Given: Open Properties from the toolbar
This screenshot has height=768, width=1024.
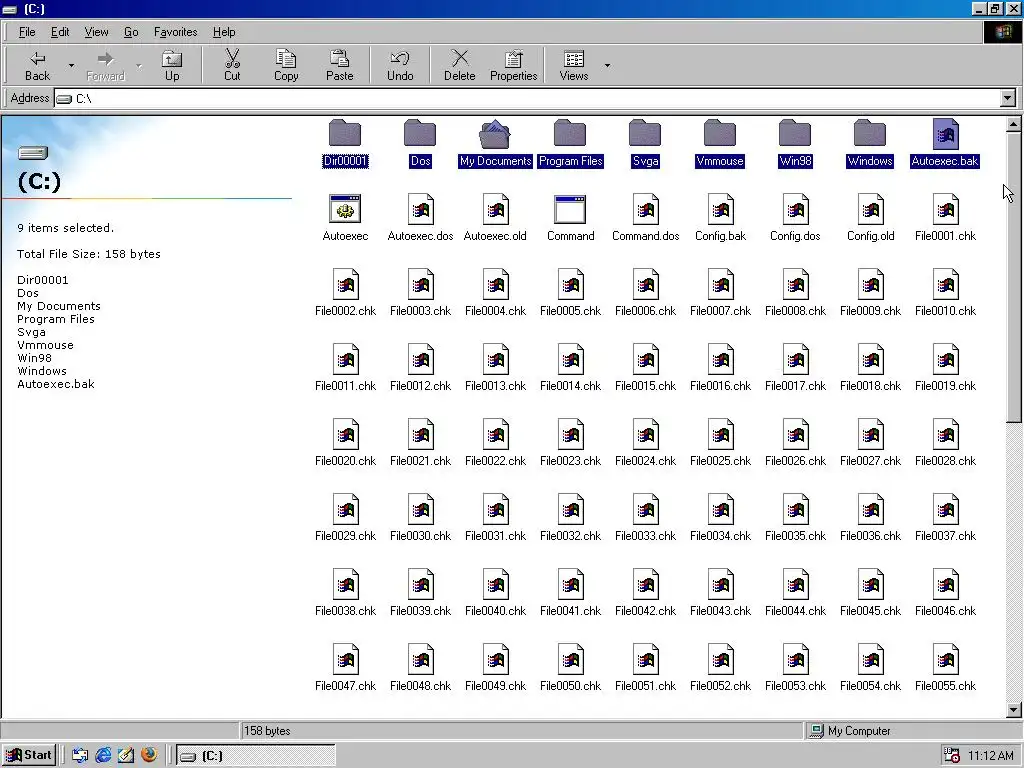Looking at the screenshot, I should (513, 65).
